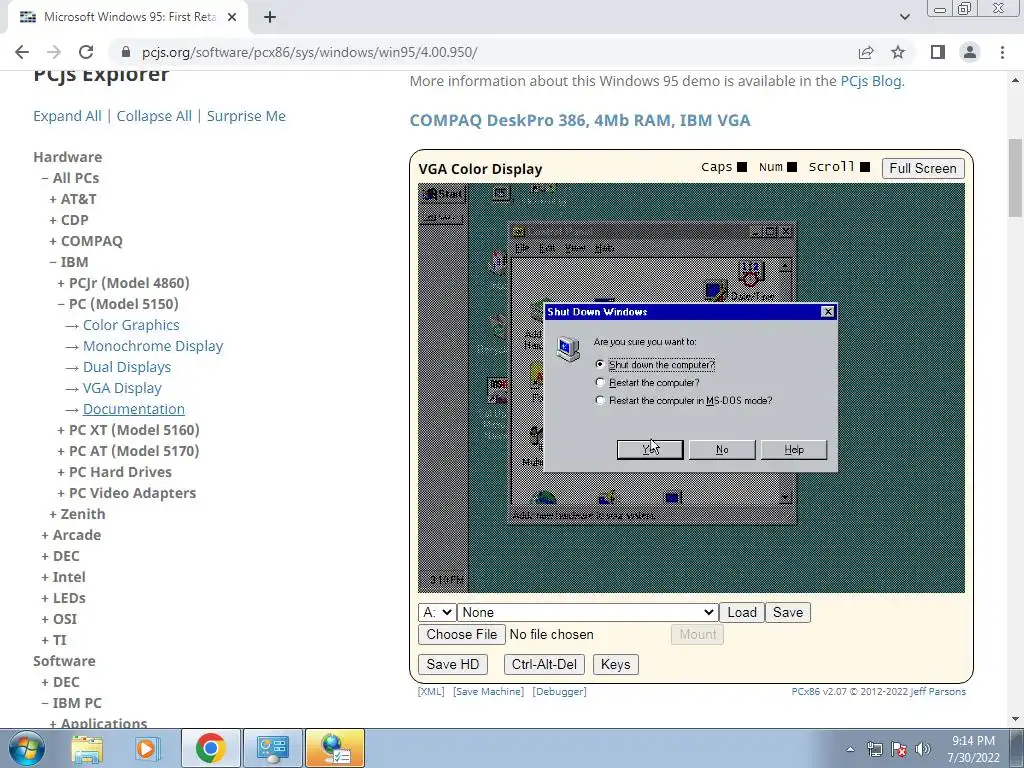Image resolution: width=1024 pixels, height=768 pixels.
Task: Confirm shutdown with the Yes button
Action: (x=650, y=449)
